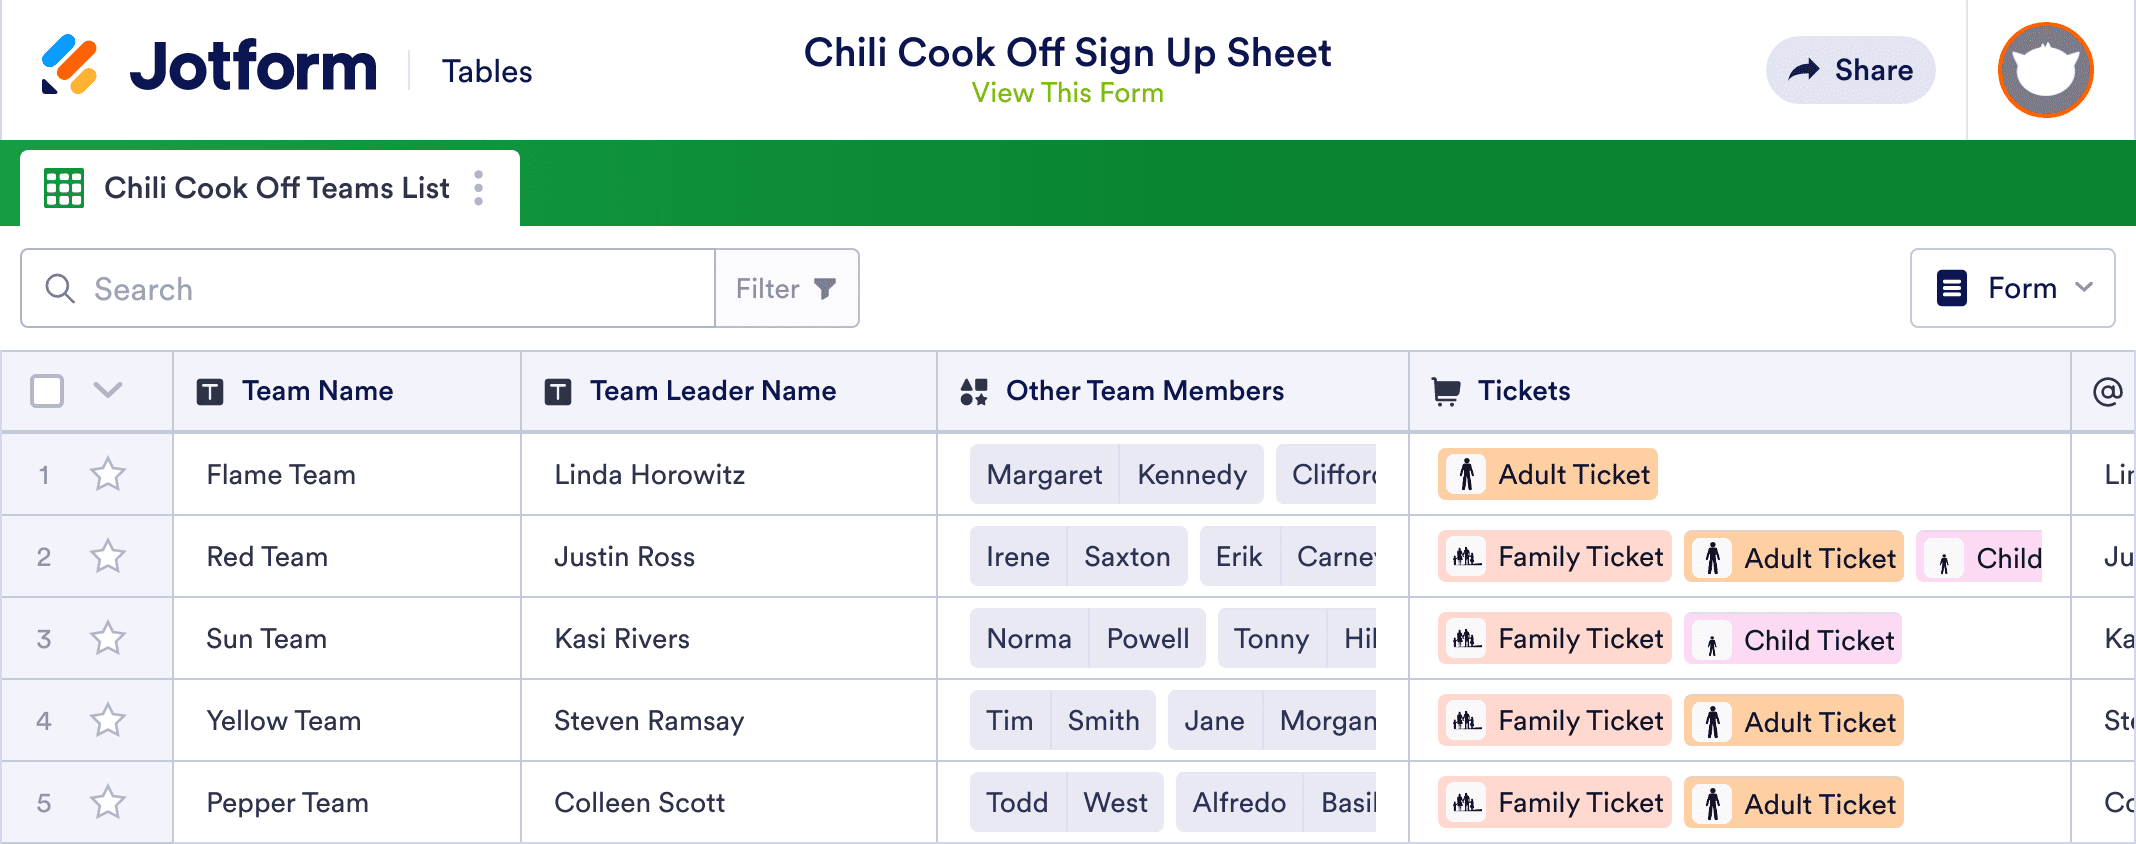
Task: Click the Tickets column cart icon
Action: coord(1445,391)
